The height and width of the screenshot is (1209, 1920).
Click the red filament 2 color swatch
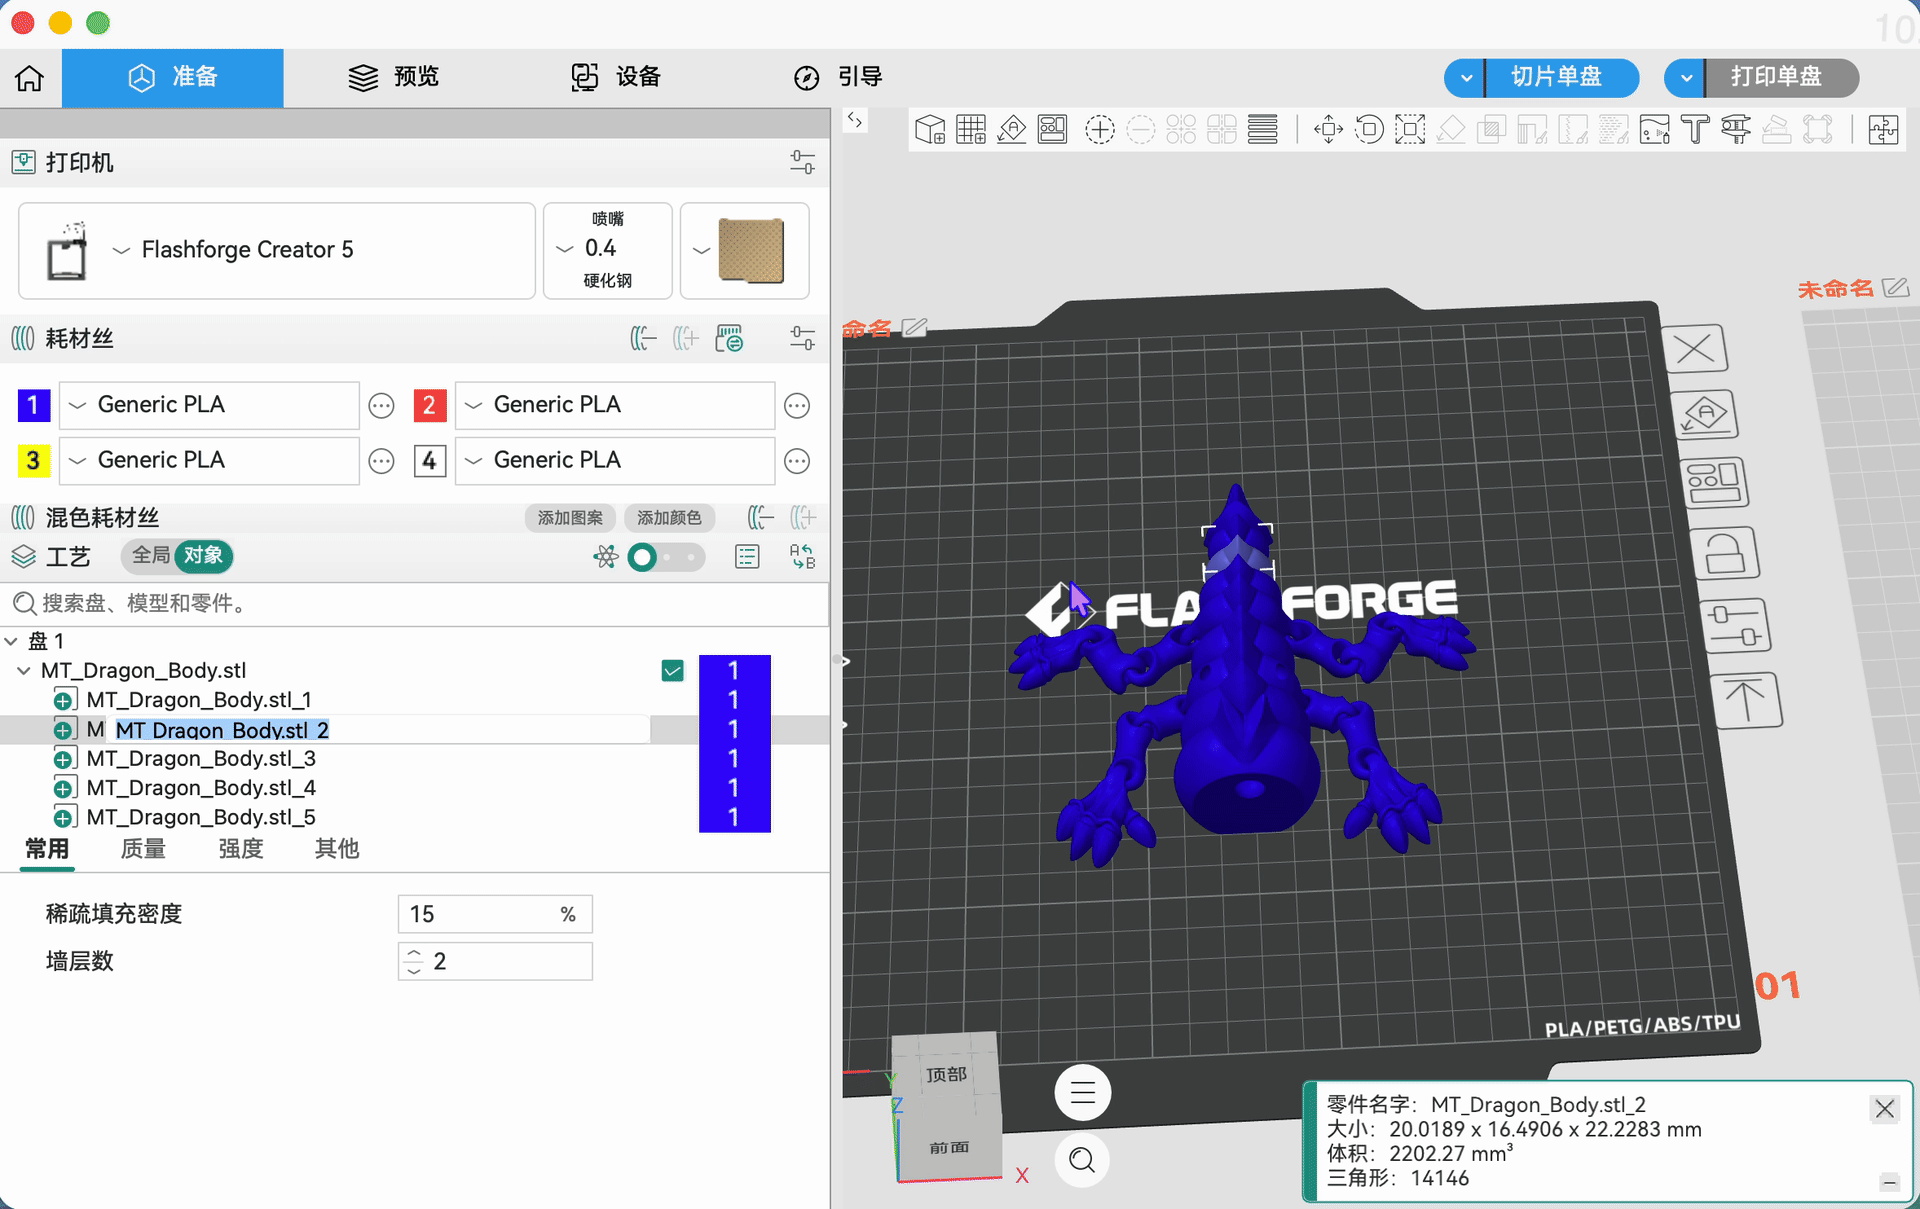pos(429,405)
